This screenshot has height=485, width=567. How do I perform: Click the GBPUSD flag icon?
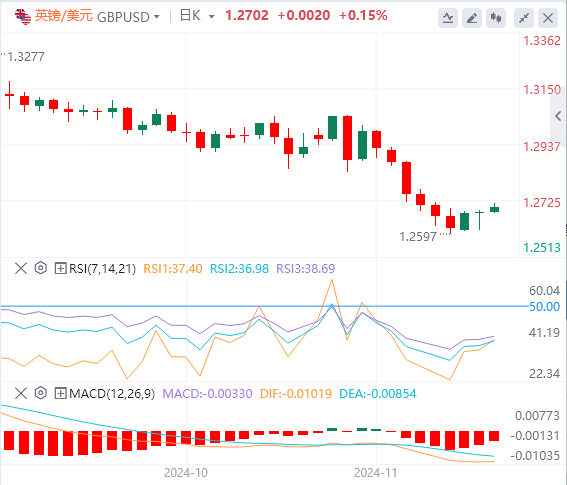point(22,17)
